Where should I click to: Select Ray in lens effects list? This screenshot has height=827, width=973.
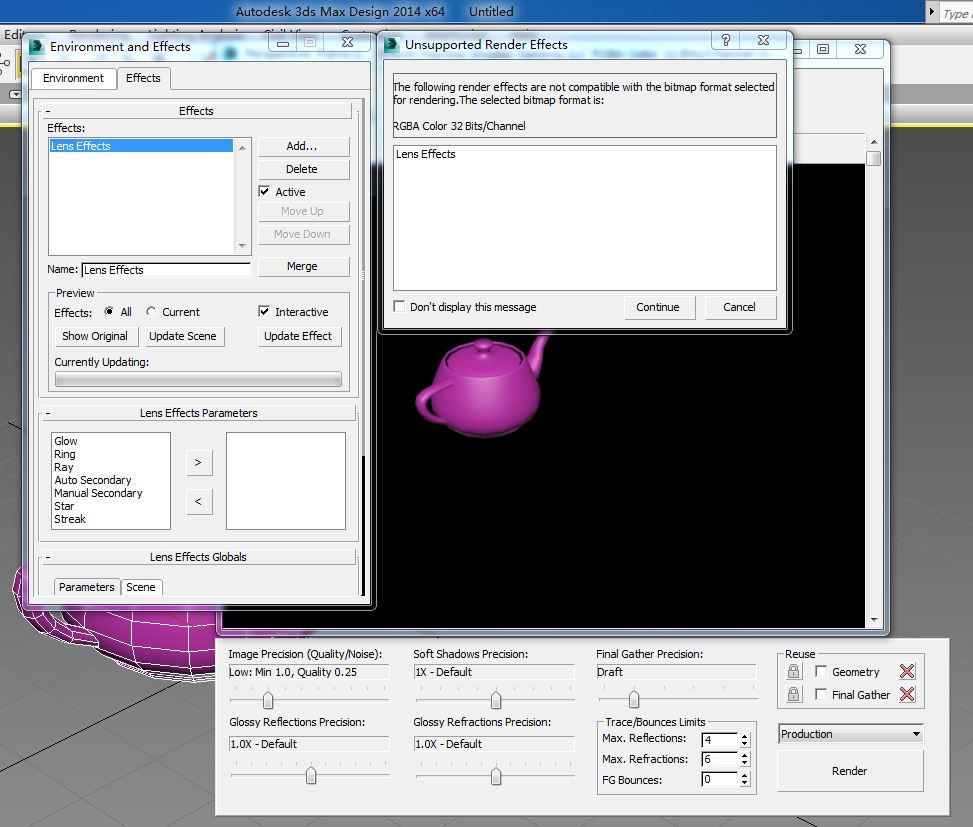point(63,467)
